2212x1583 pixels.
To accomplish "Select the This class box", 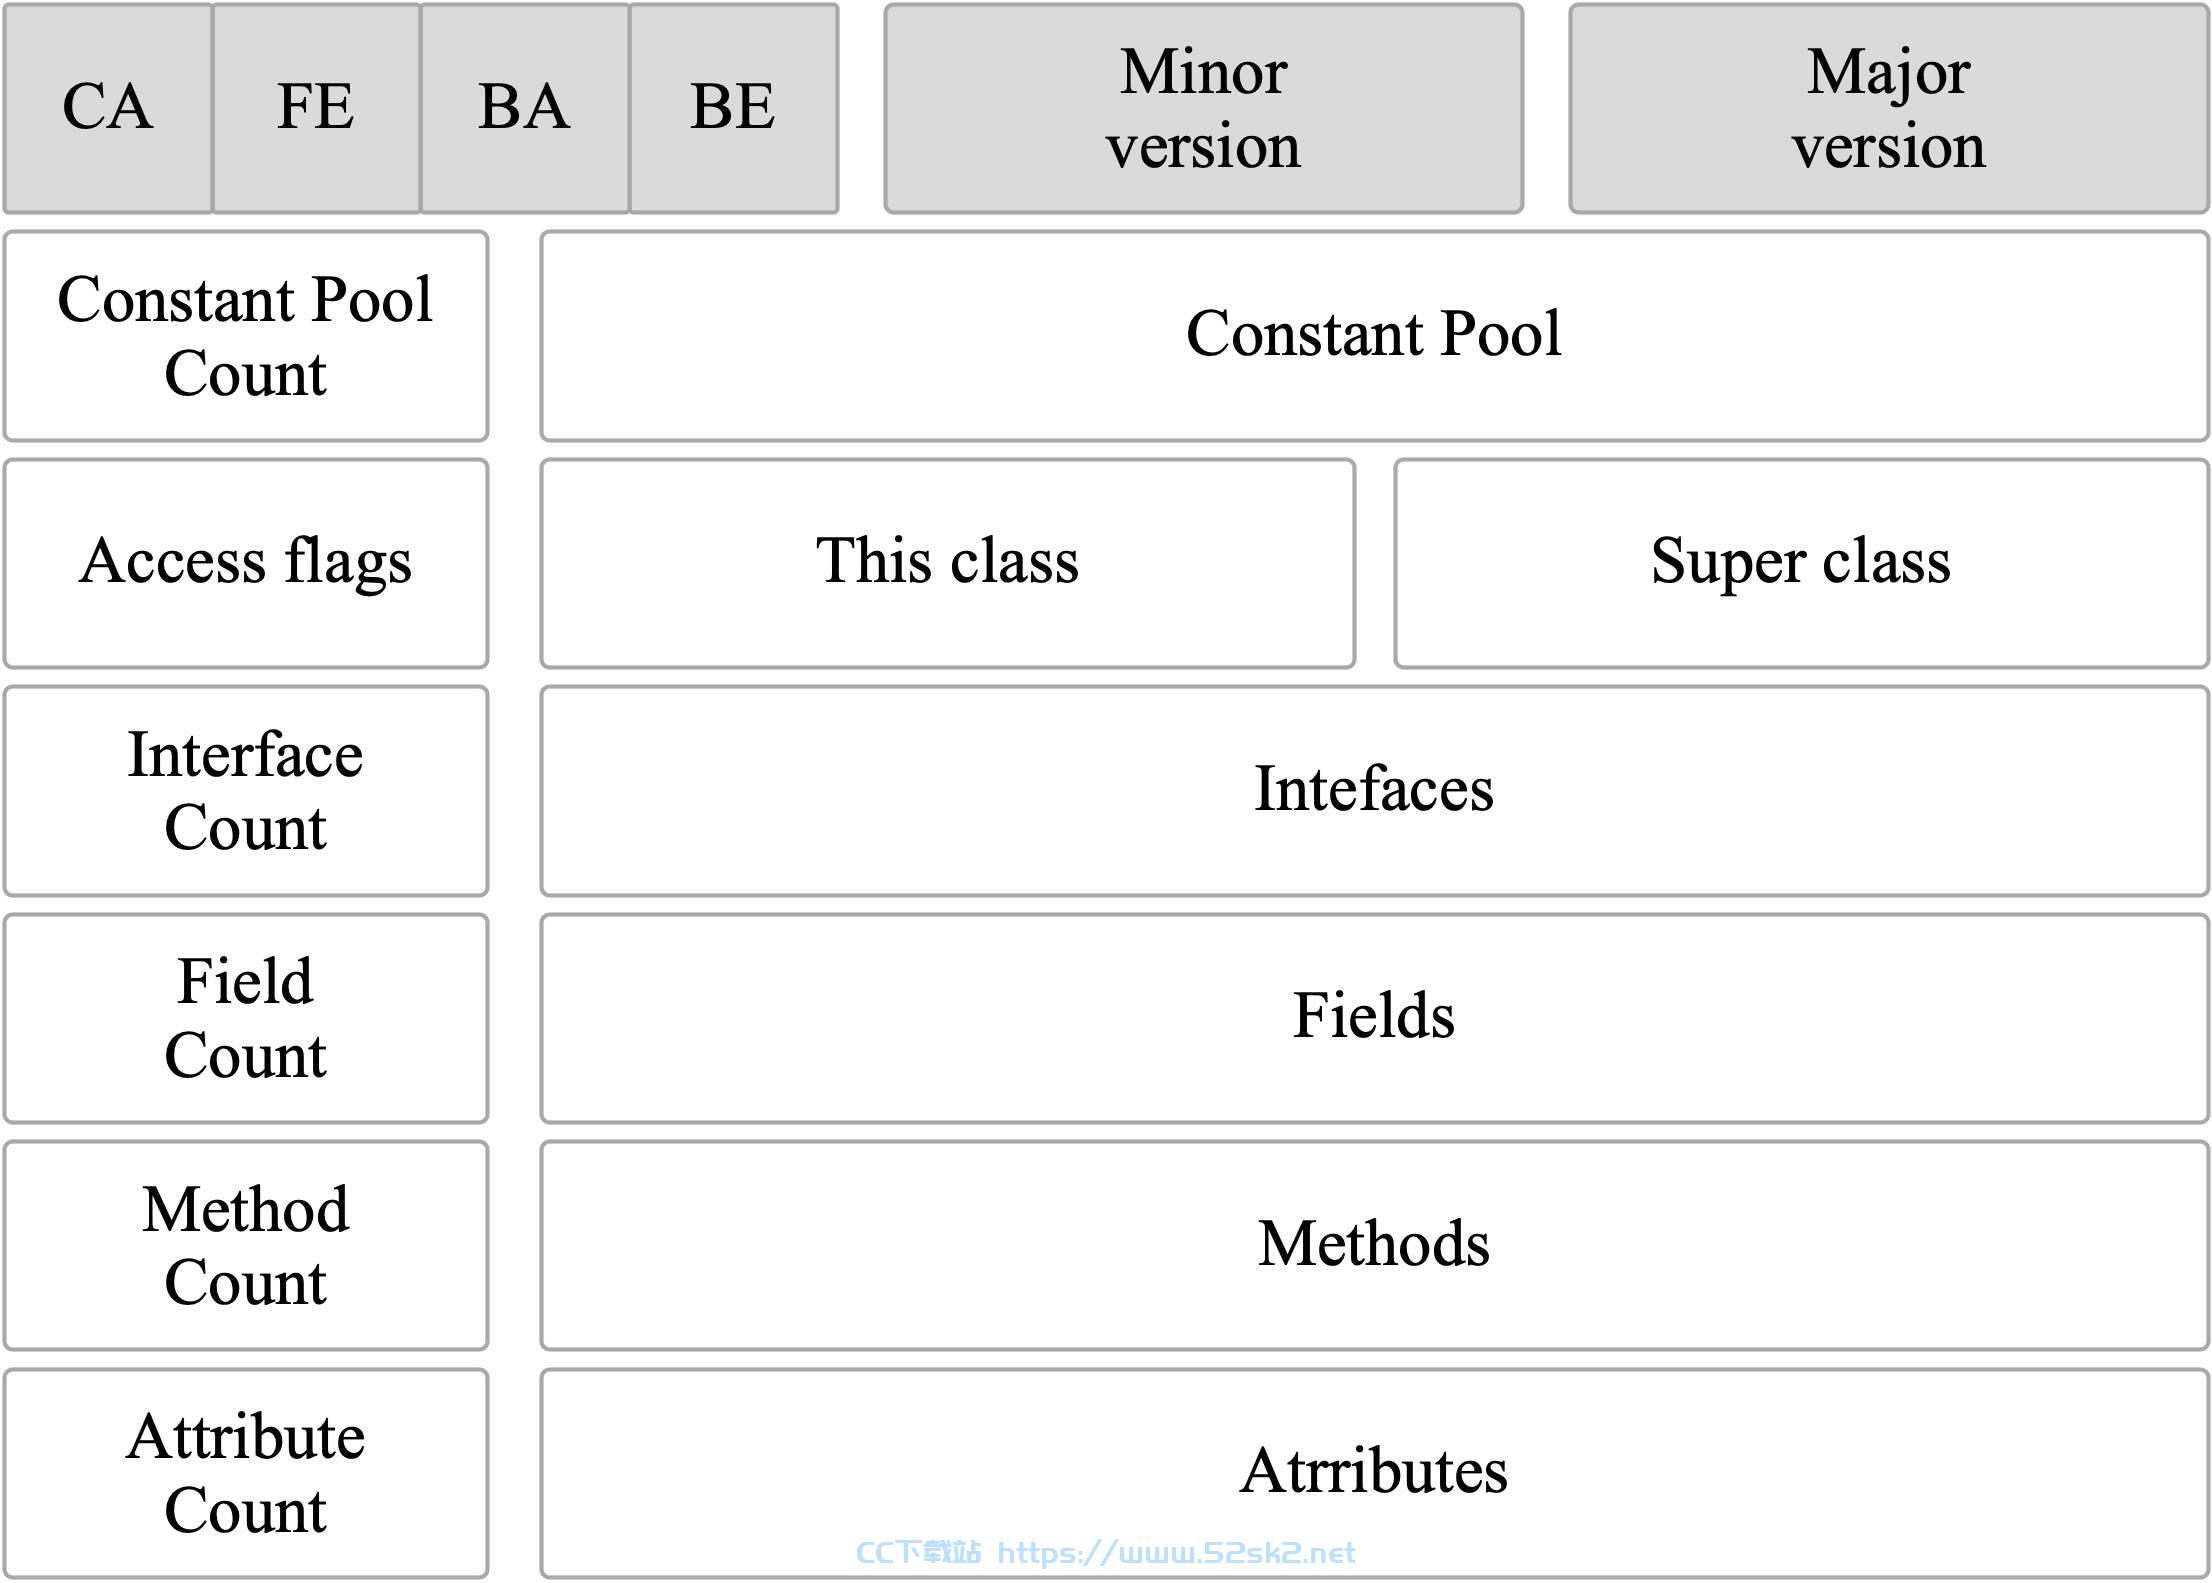I will 948,563.
